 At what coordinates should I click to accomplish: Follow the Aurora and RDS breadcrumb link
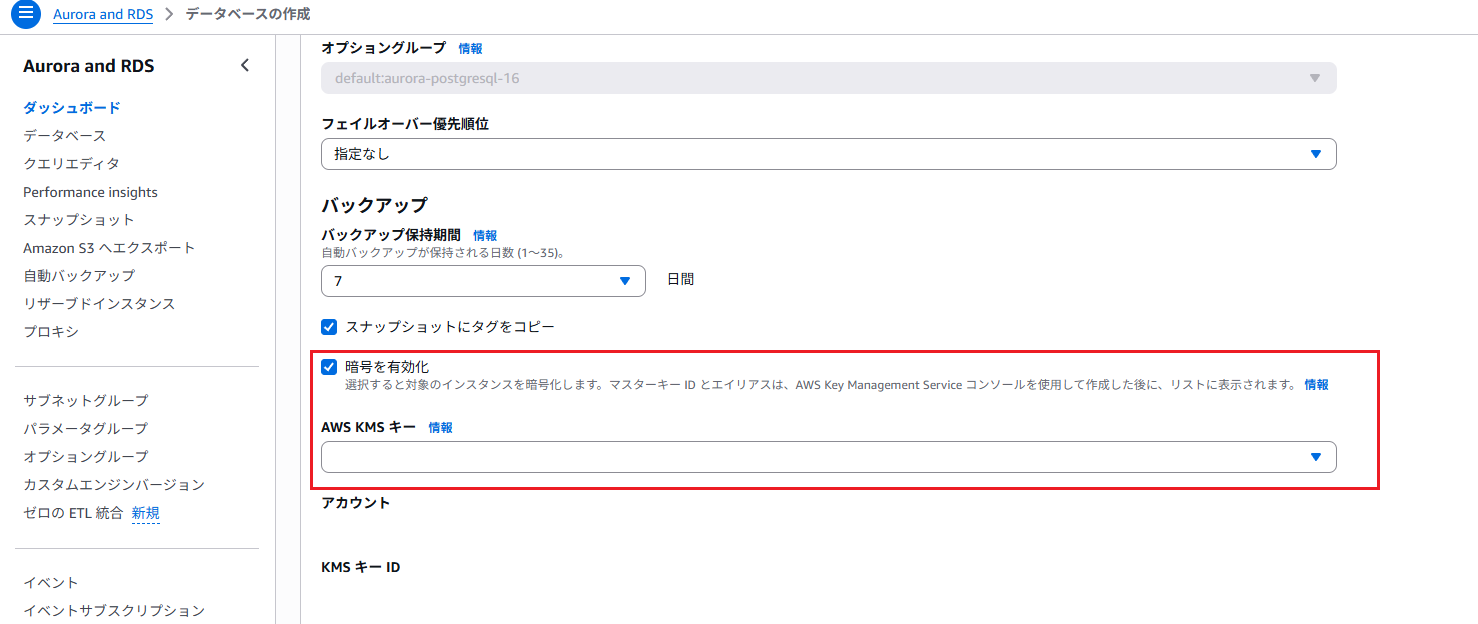tap(103, 15)
